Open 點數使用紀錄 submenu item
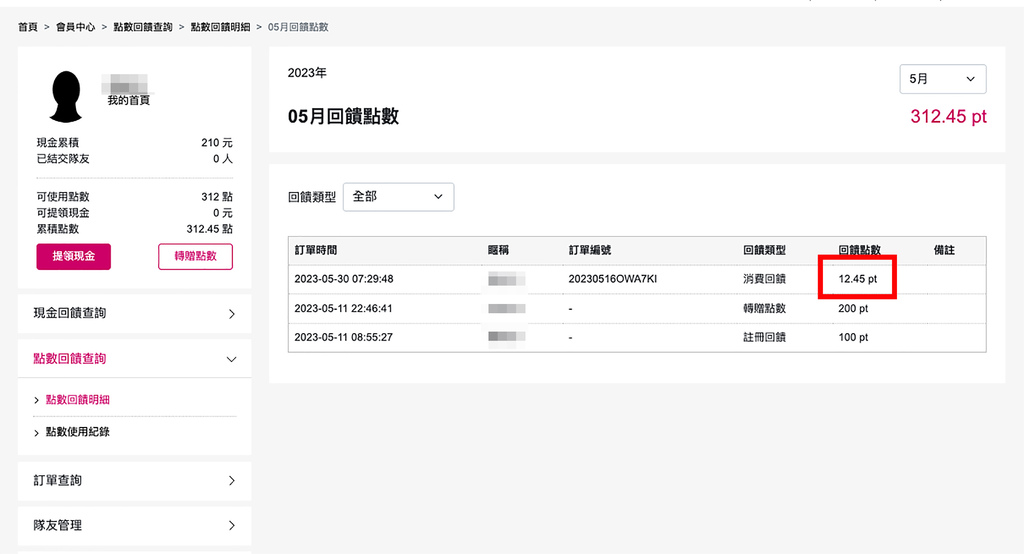 coord(78,432)
